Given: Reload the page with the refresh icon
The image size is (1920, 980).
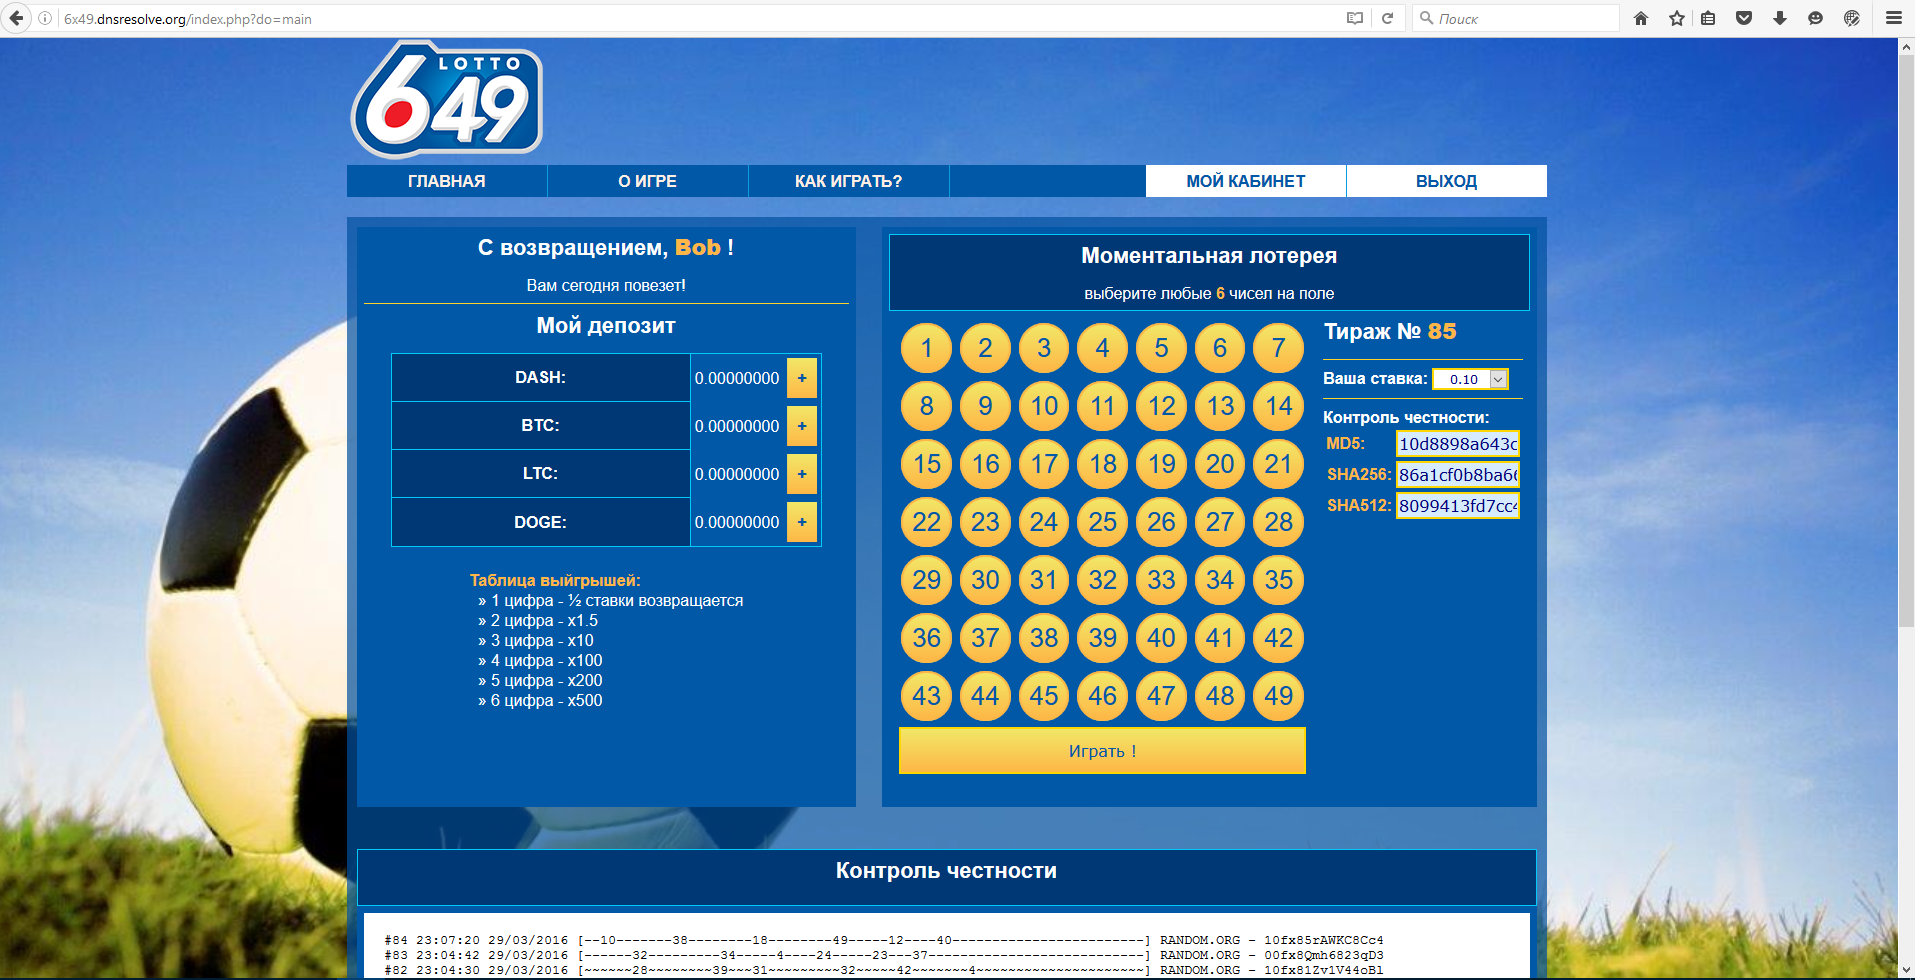Looking at the screenshot, I should pyautogui.click(x=1388, y=18).
